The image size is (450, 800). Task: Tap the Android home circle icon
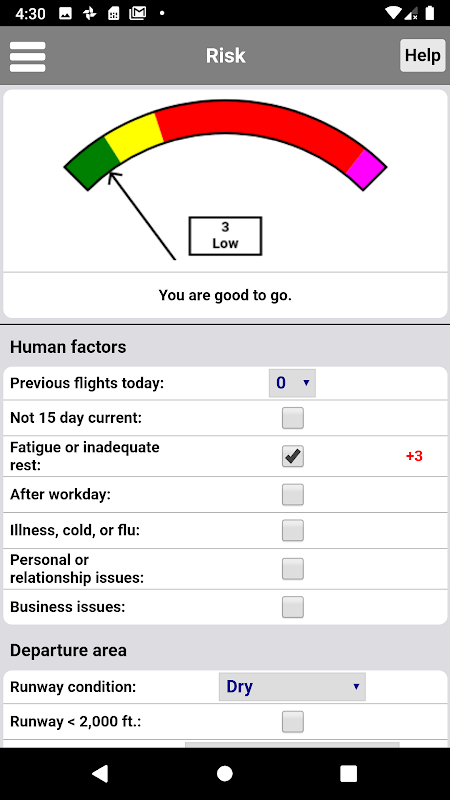tap(224, 773)
